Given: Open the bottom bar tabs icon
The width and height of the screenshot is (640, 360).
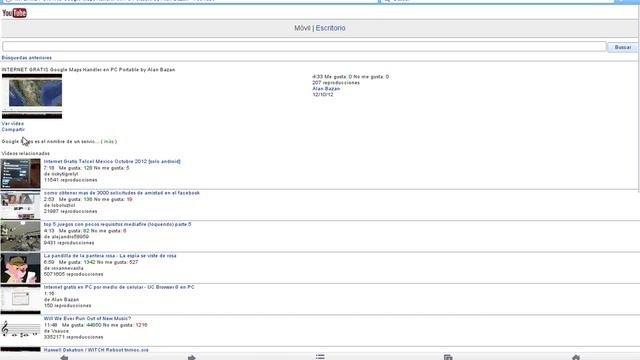Looking at the screenshot, I should tap(448, 358).
